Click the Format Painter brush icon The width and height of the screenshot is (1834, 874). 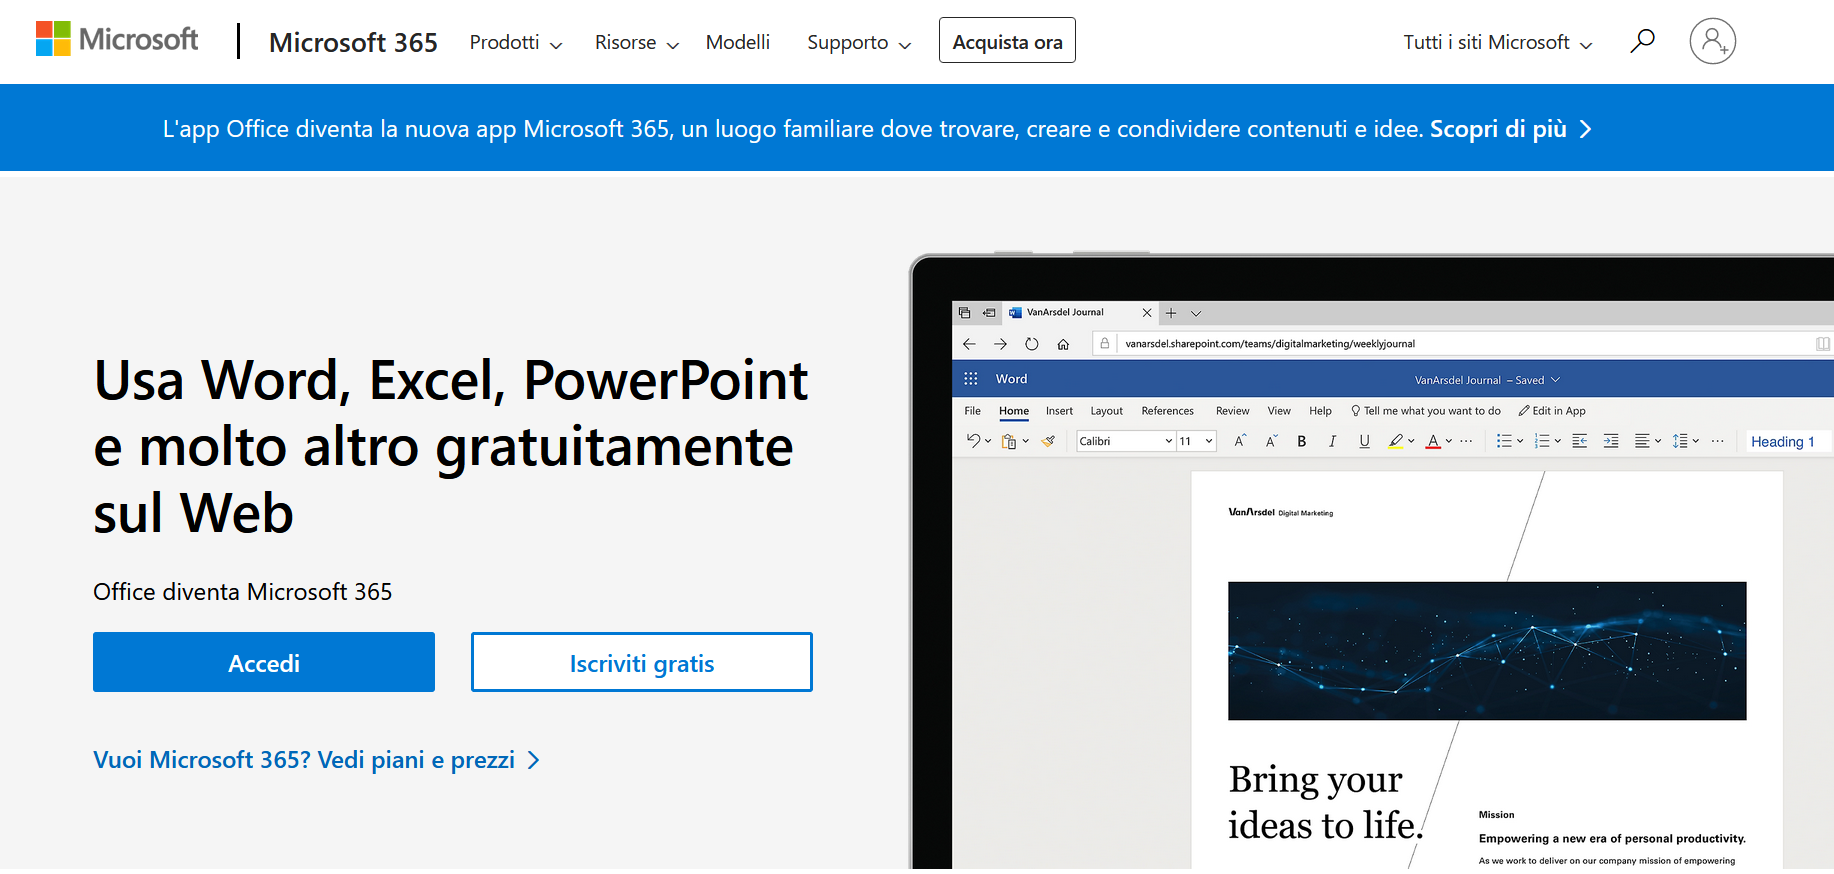tap(1048, 441)
